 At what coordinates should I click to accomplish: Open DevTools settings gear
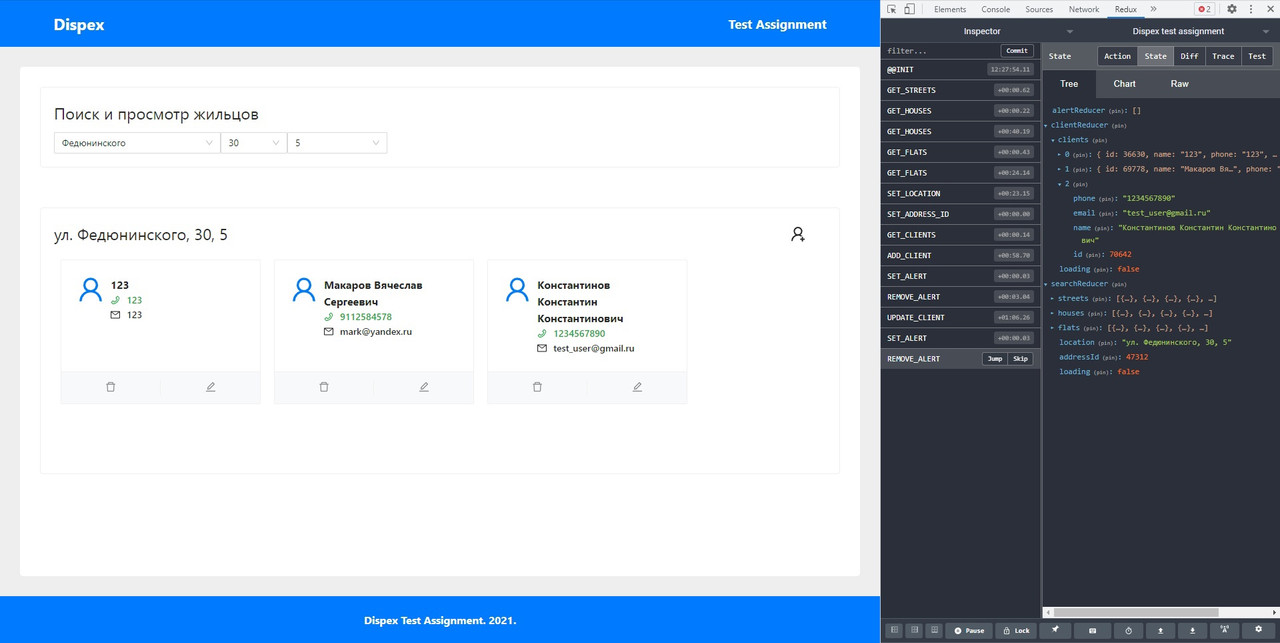pyautogui.click(x=1232, y=9)
